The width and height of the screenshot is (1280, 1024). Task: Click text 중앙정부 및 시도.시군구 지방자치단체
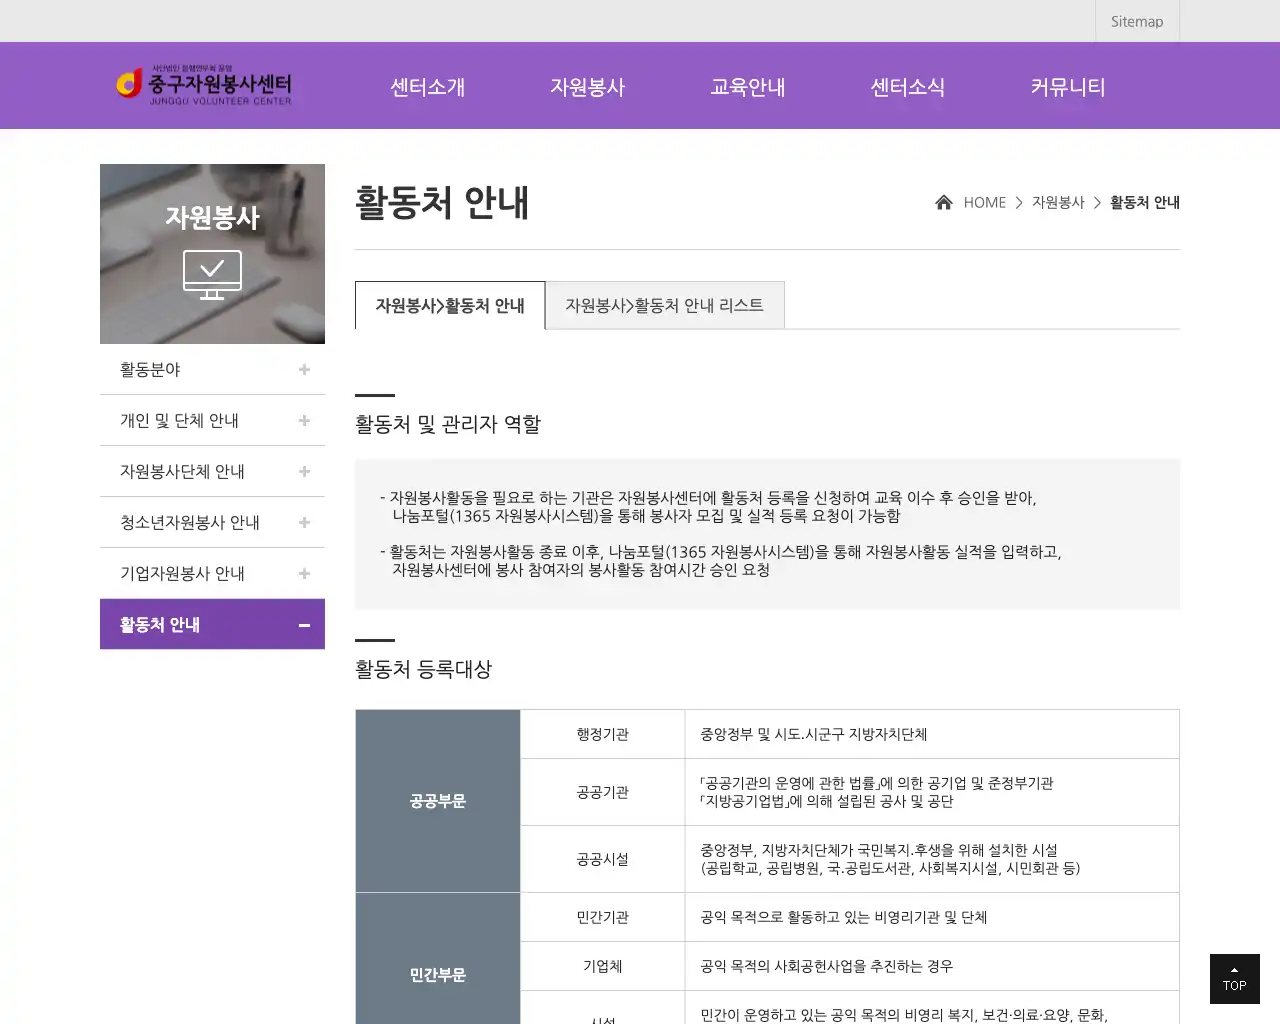pyautogui.click(x=814, y=734)
